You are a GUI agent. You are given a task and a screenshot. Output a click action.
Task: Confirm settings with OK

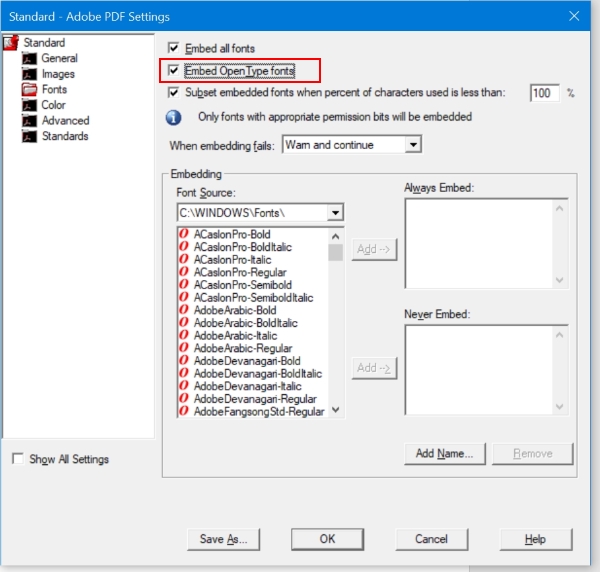(x=328, y=539)
